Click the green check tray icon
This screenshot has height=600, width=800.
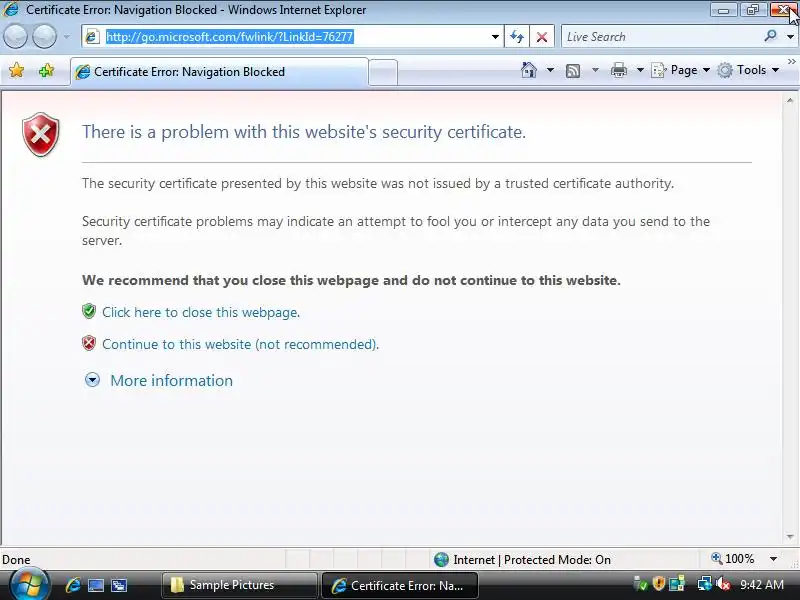[640, 584]
